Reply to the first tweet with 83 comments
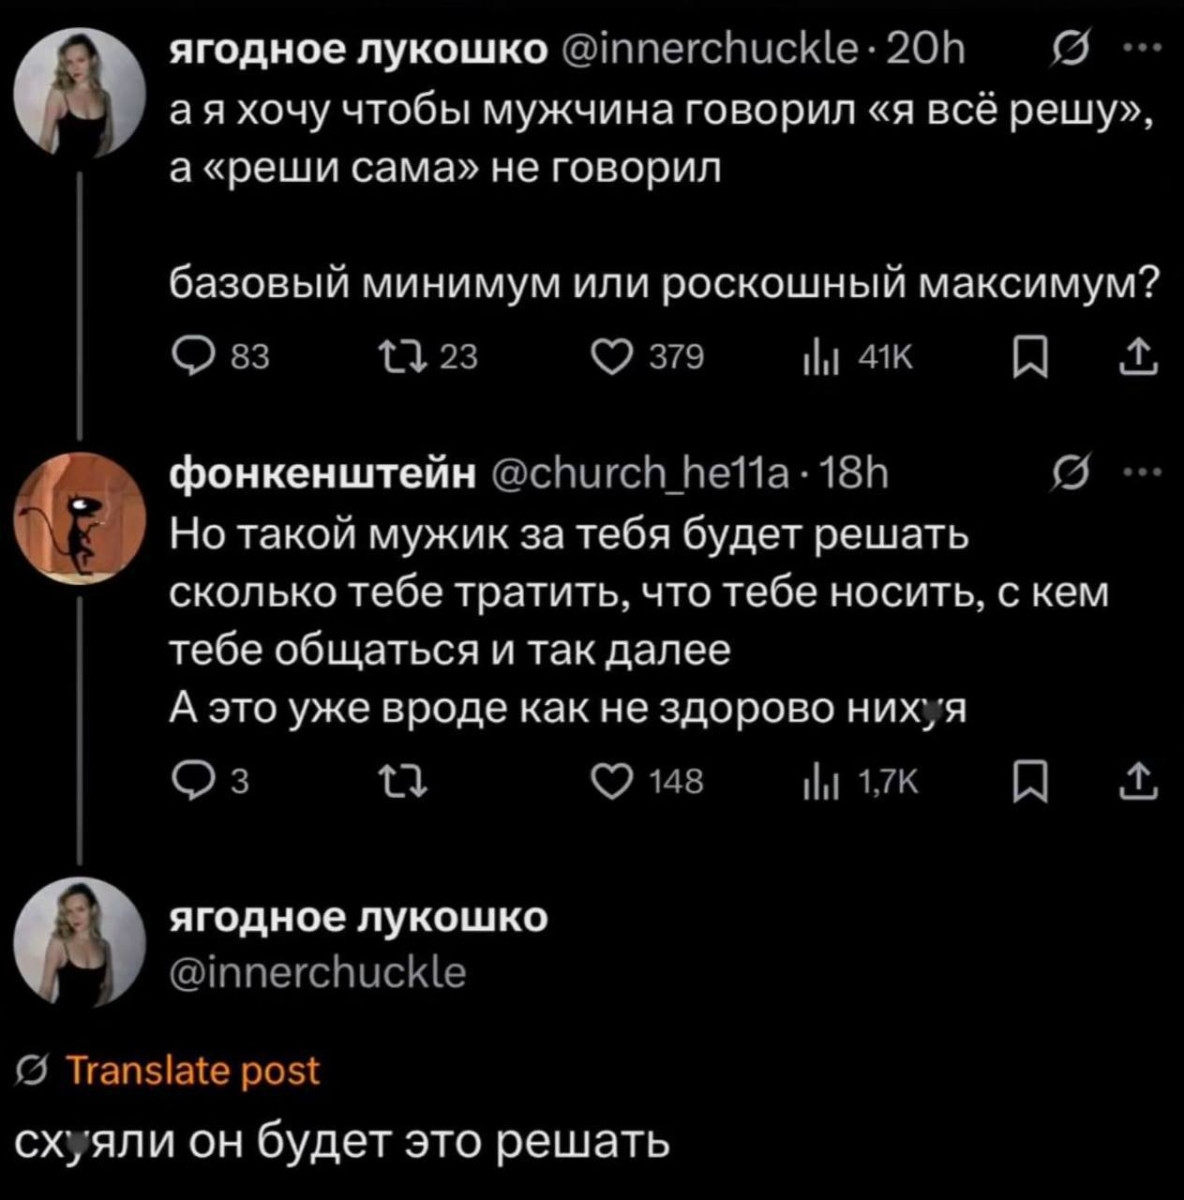This screenshot has width=1184, height=1200. [188, 357]
